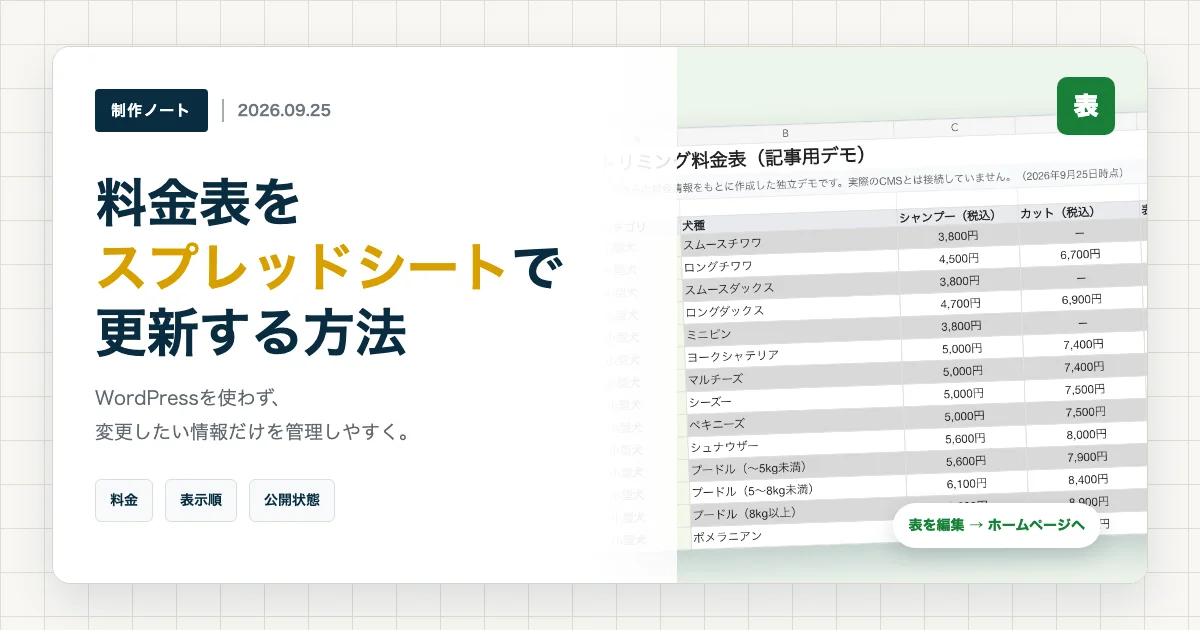The height and width of the screenshot is (630, 1200).
Task: Click the date 2026.09.25
Action: [284, 110]
